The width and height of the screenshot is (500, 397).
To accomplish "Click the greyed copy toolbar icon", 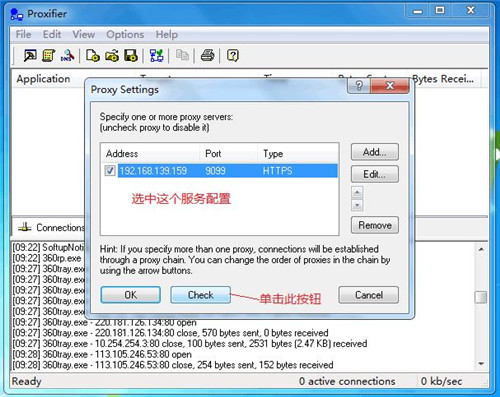I will 182,55.
